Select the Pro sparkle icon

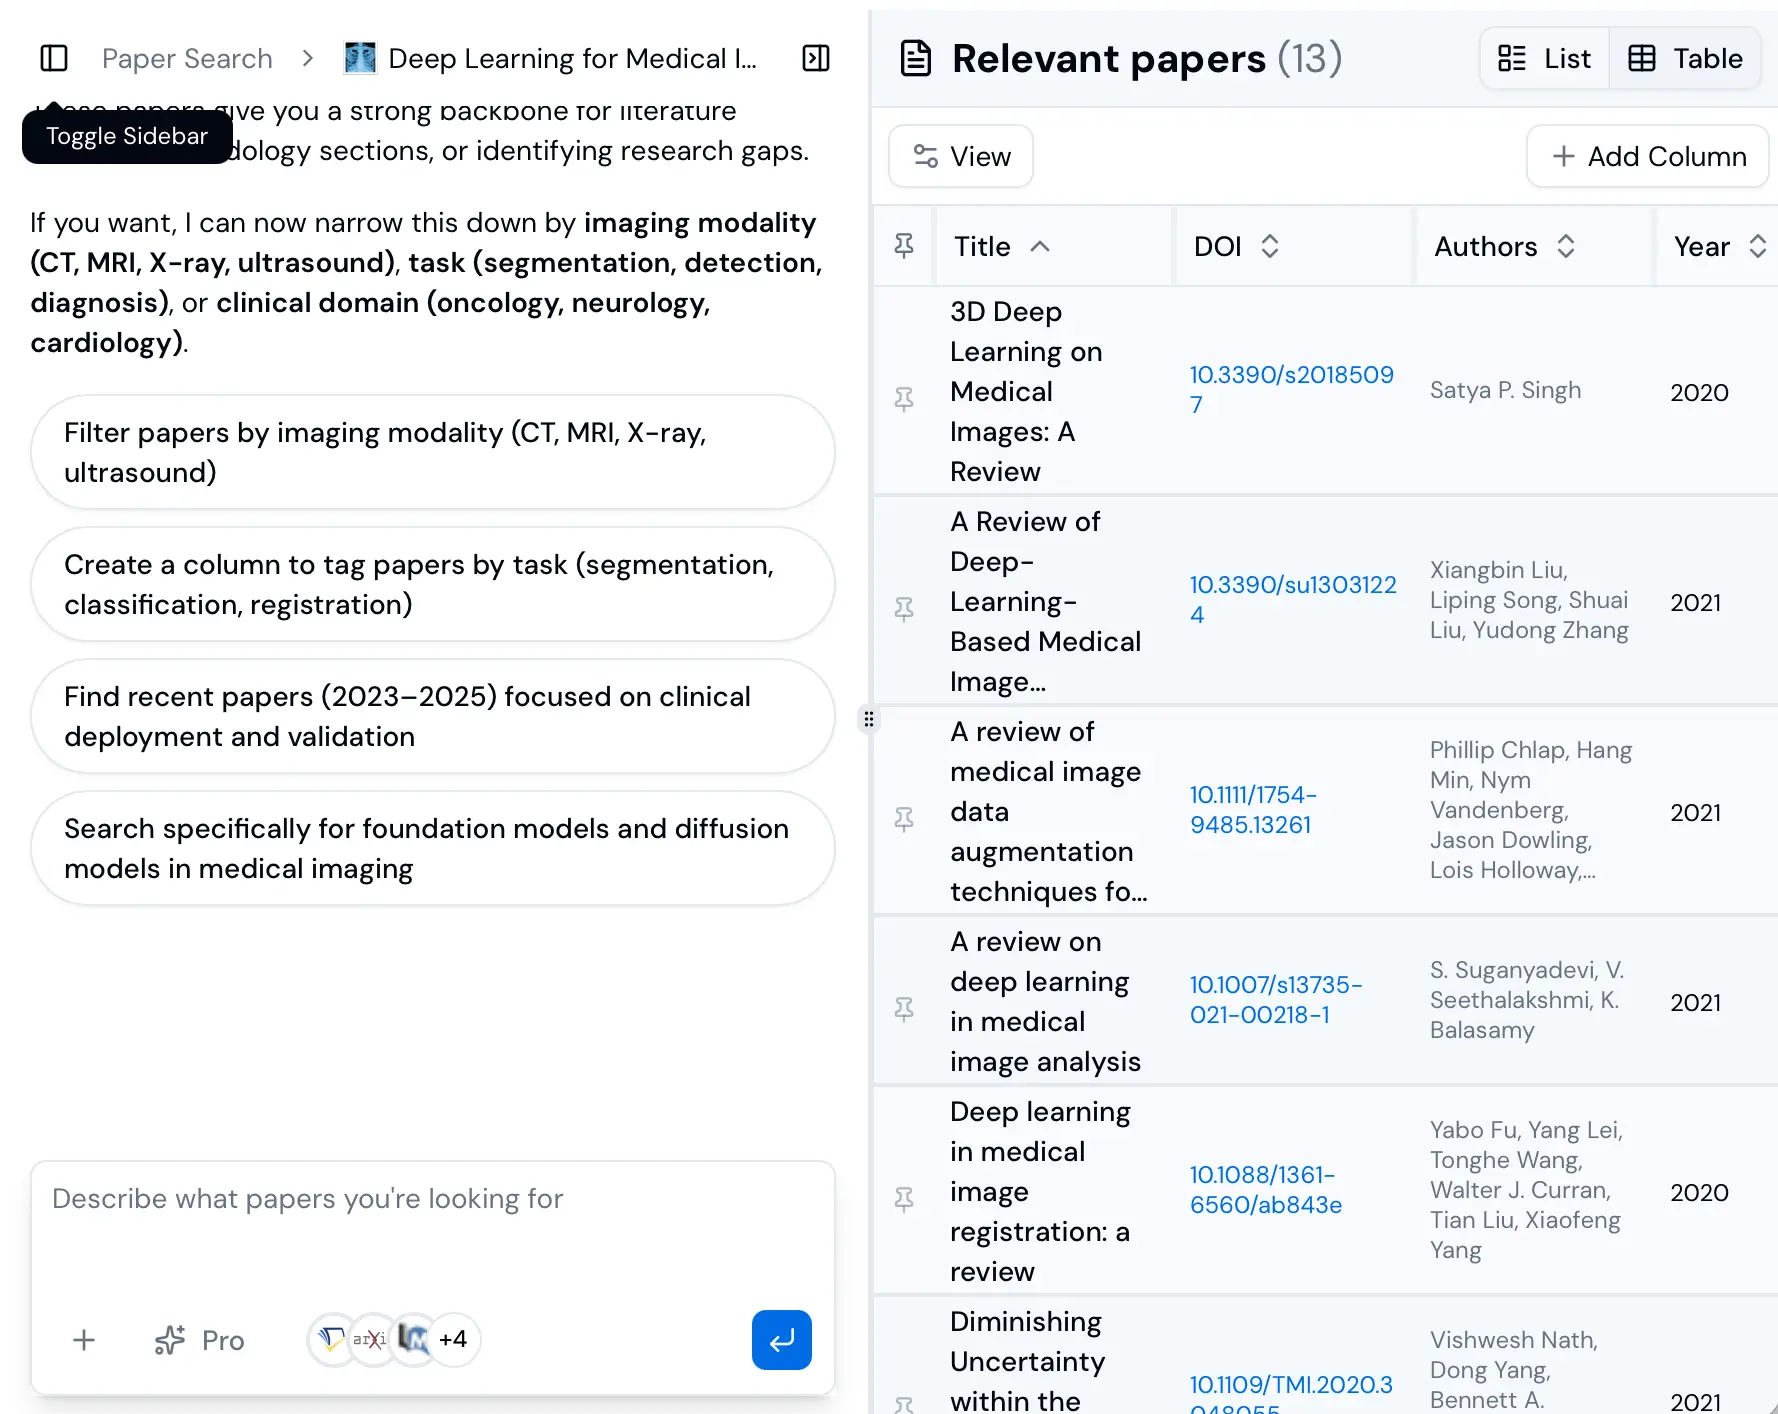click(171, 1340)
